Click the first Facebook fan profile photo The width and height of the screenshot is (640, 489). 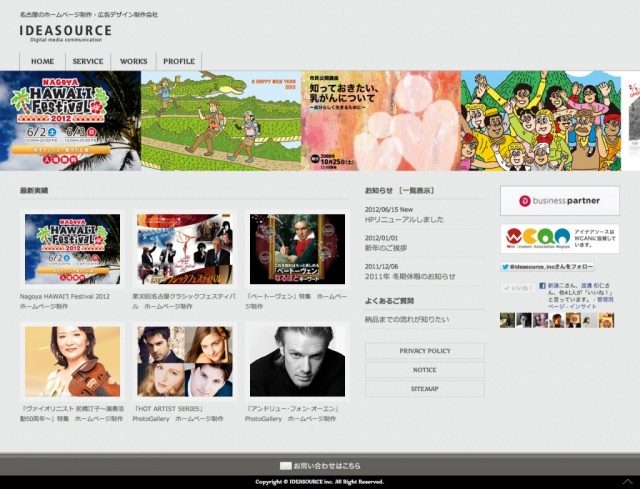(x=507, y=320)
